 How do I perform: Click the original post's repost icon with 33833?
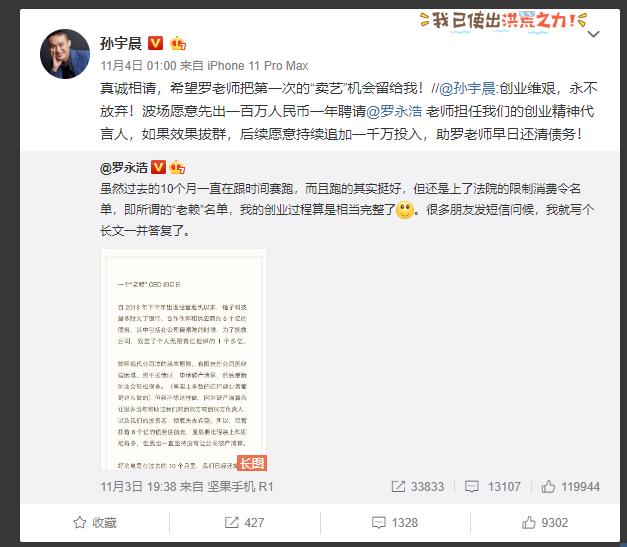click(417, 487)
